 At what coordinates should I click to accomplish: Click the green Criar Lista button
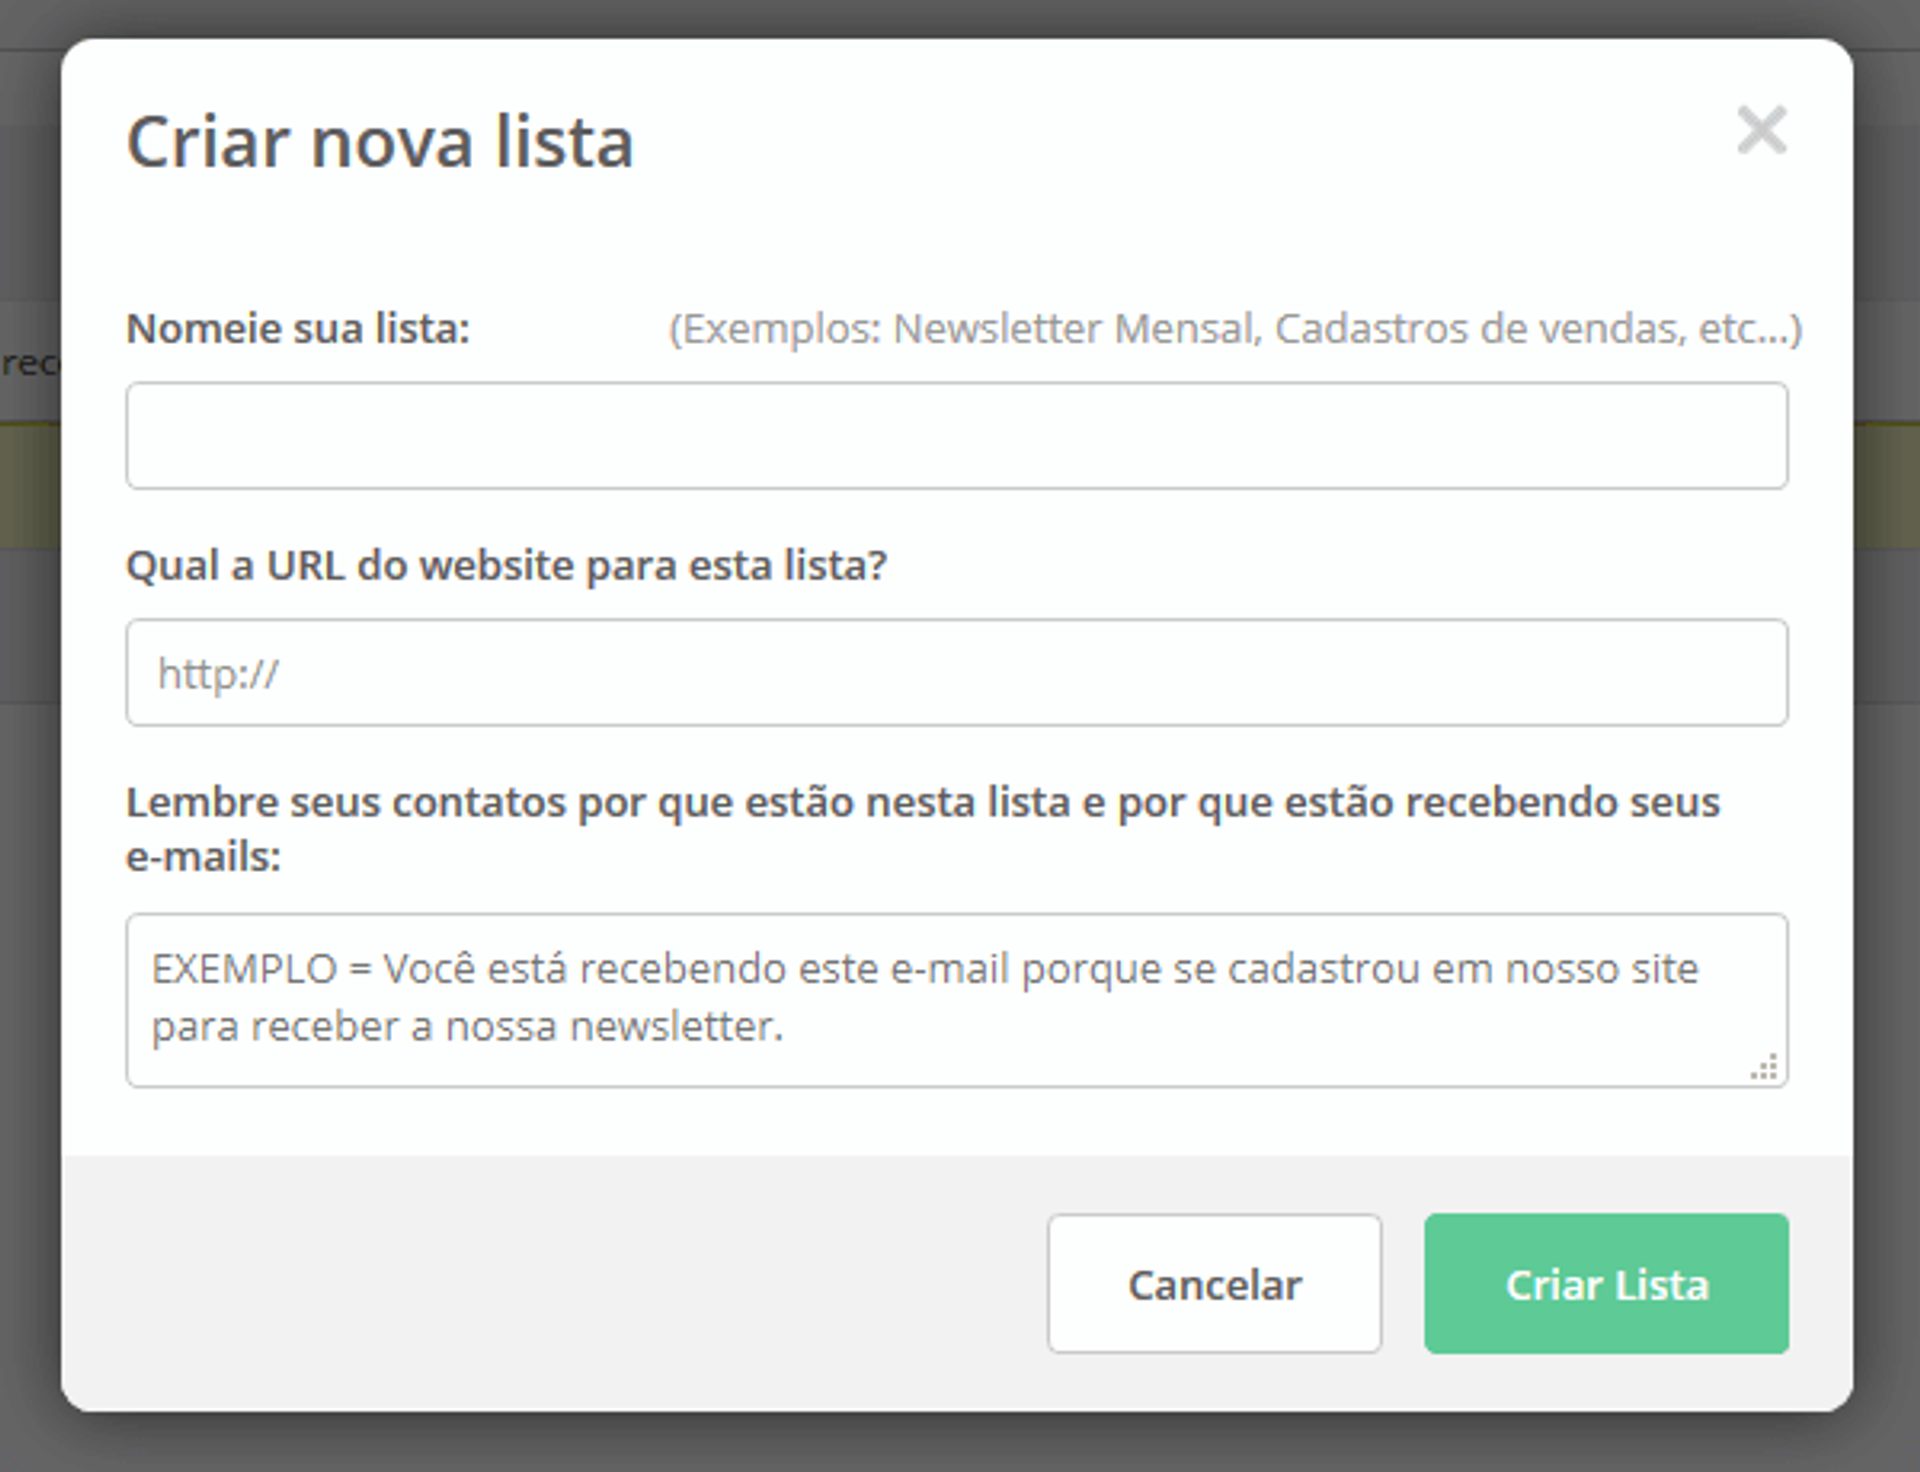pos(1606,1284)
